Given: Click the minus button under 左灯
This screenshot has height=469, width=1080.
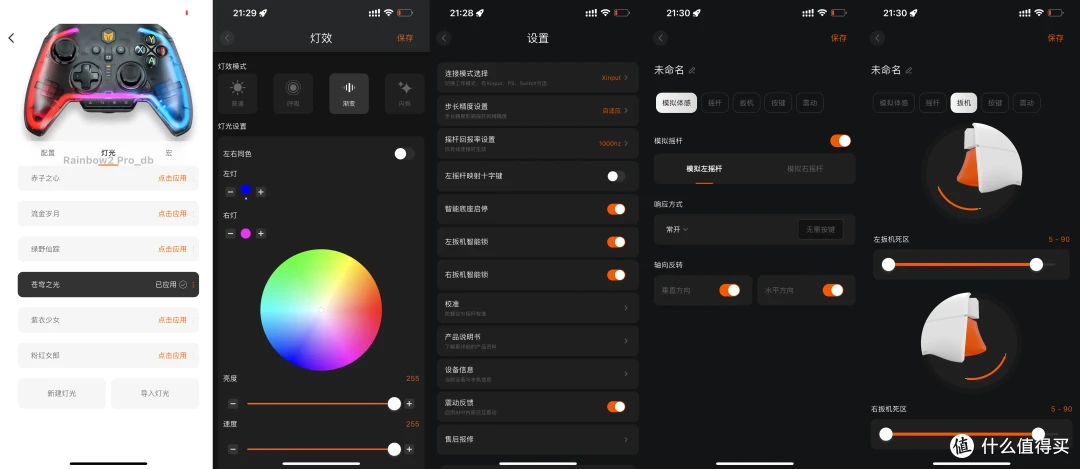Looking at the screenshot, I should click(230, 192).
